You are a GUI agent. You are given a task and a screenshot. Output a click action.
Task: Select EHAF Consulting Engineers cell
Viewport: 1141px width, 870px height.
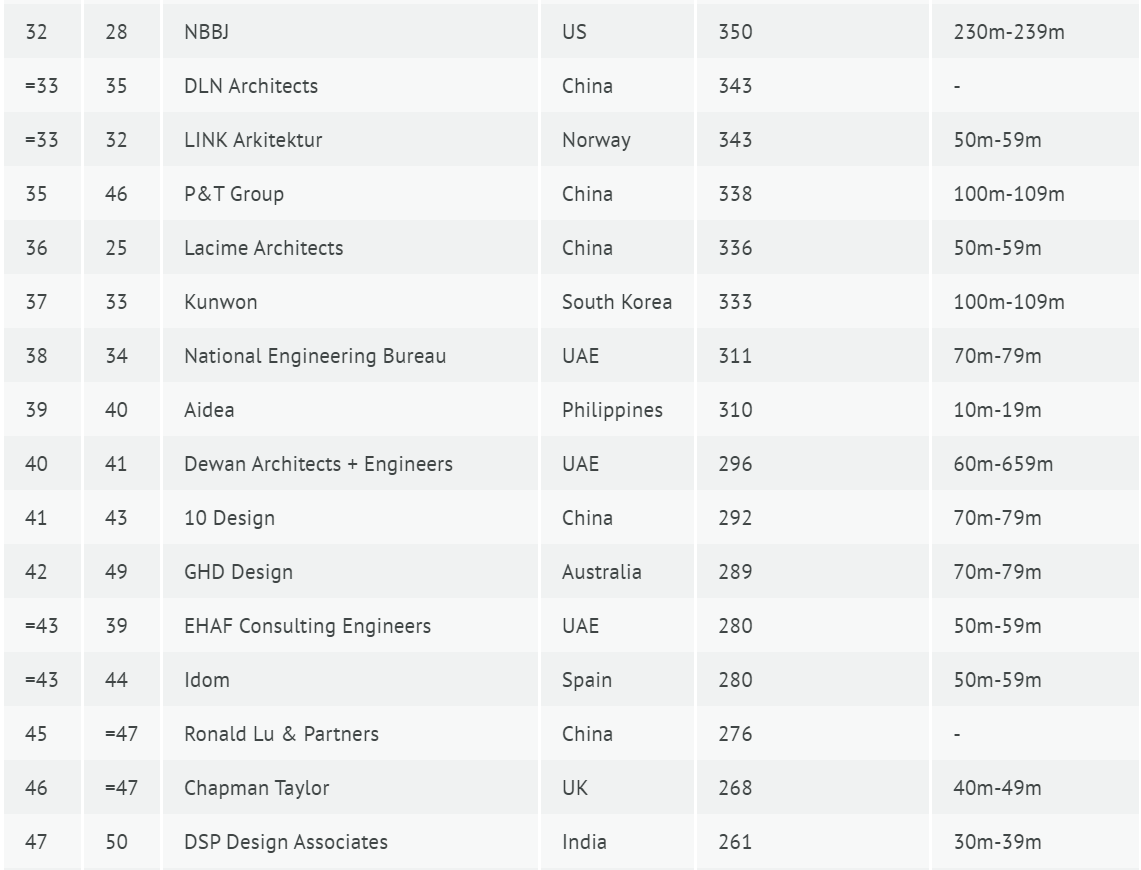click(307, 626)
